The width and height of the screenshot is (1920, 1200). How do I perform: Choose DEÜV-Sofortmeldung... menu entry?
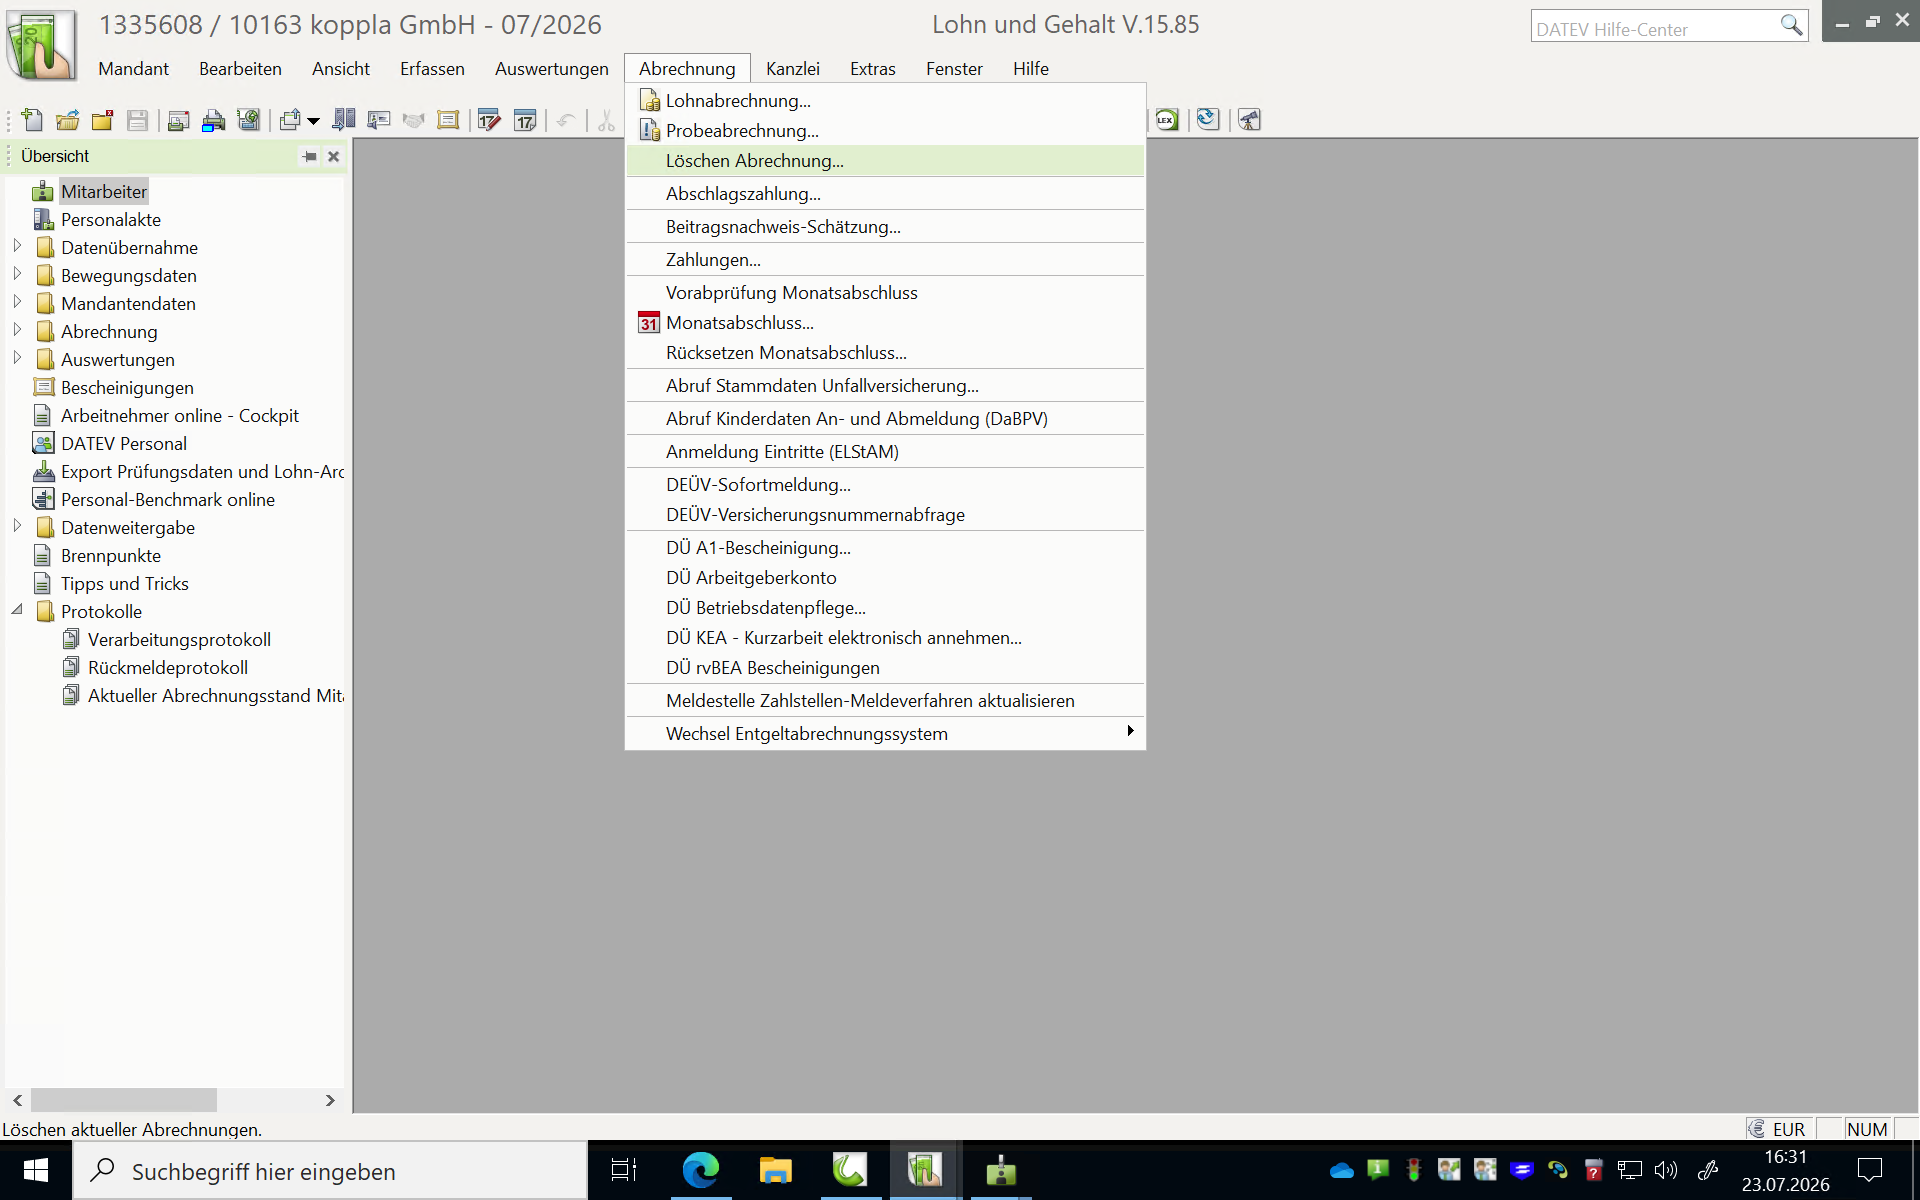point(885,485)
